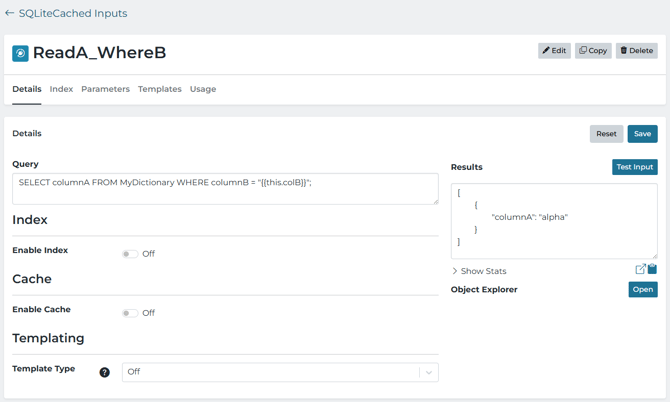Open the Template Type dropdown

[x=270, y=372]
